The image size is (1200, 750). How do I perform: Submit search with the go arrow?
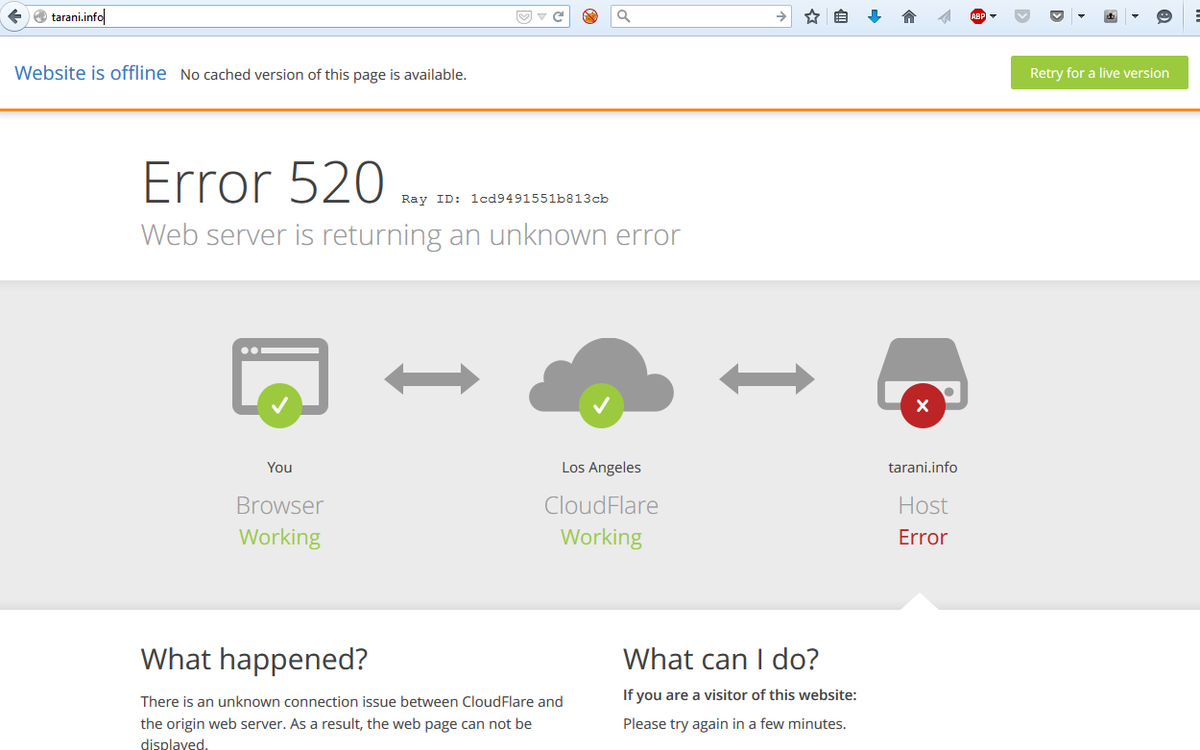(x=782, y=16)
